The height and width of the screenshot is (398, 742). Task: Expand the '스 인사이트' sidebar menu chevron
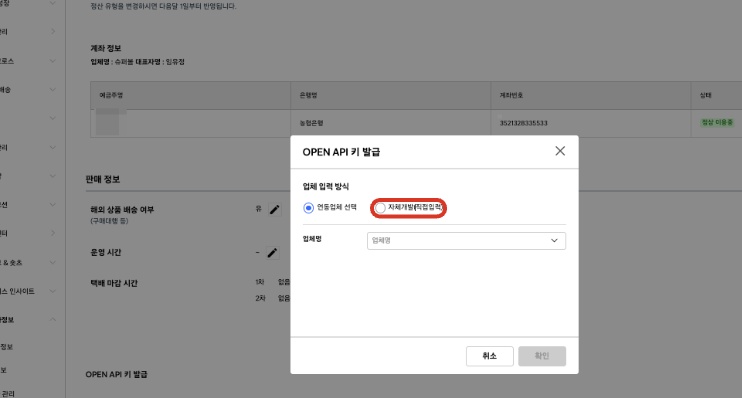point(53,291)
